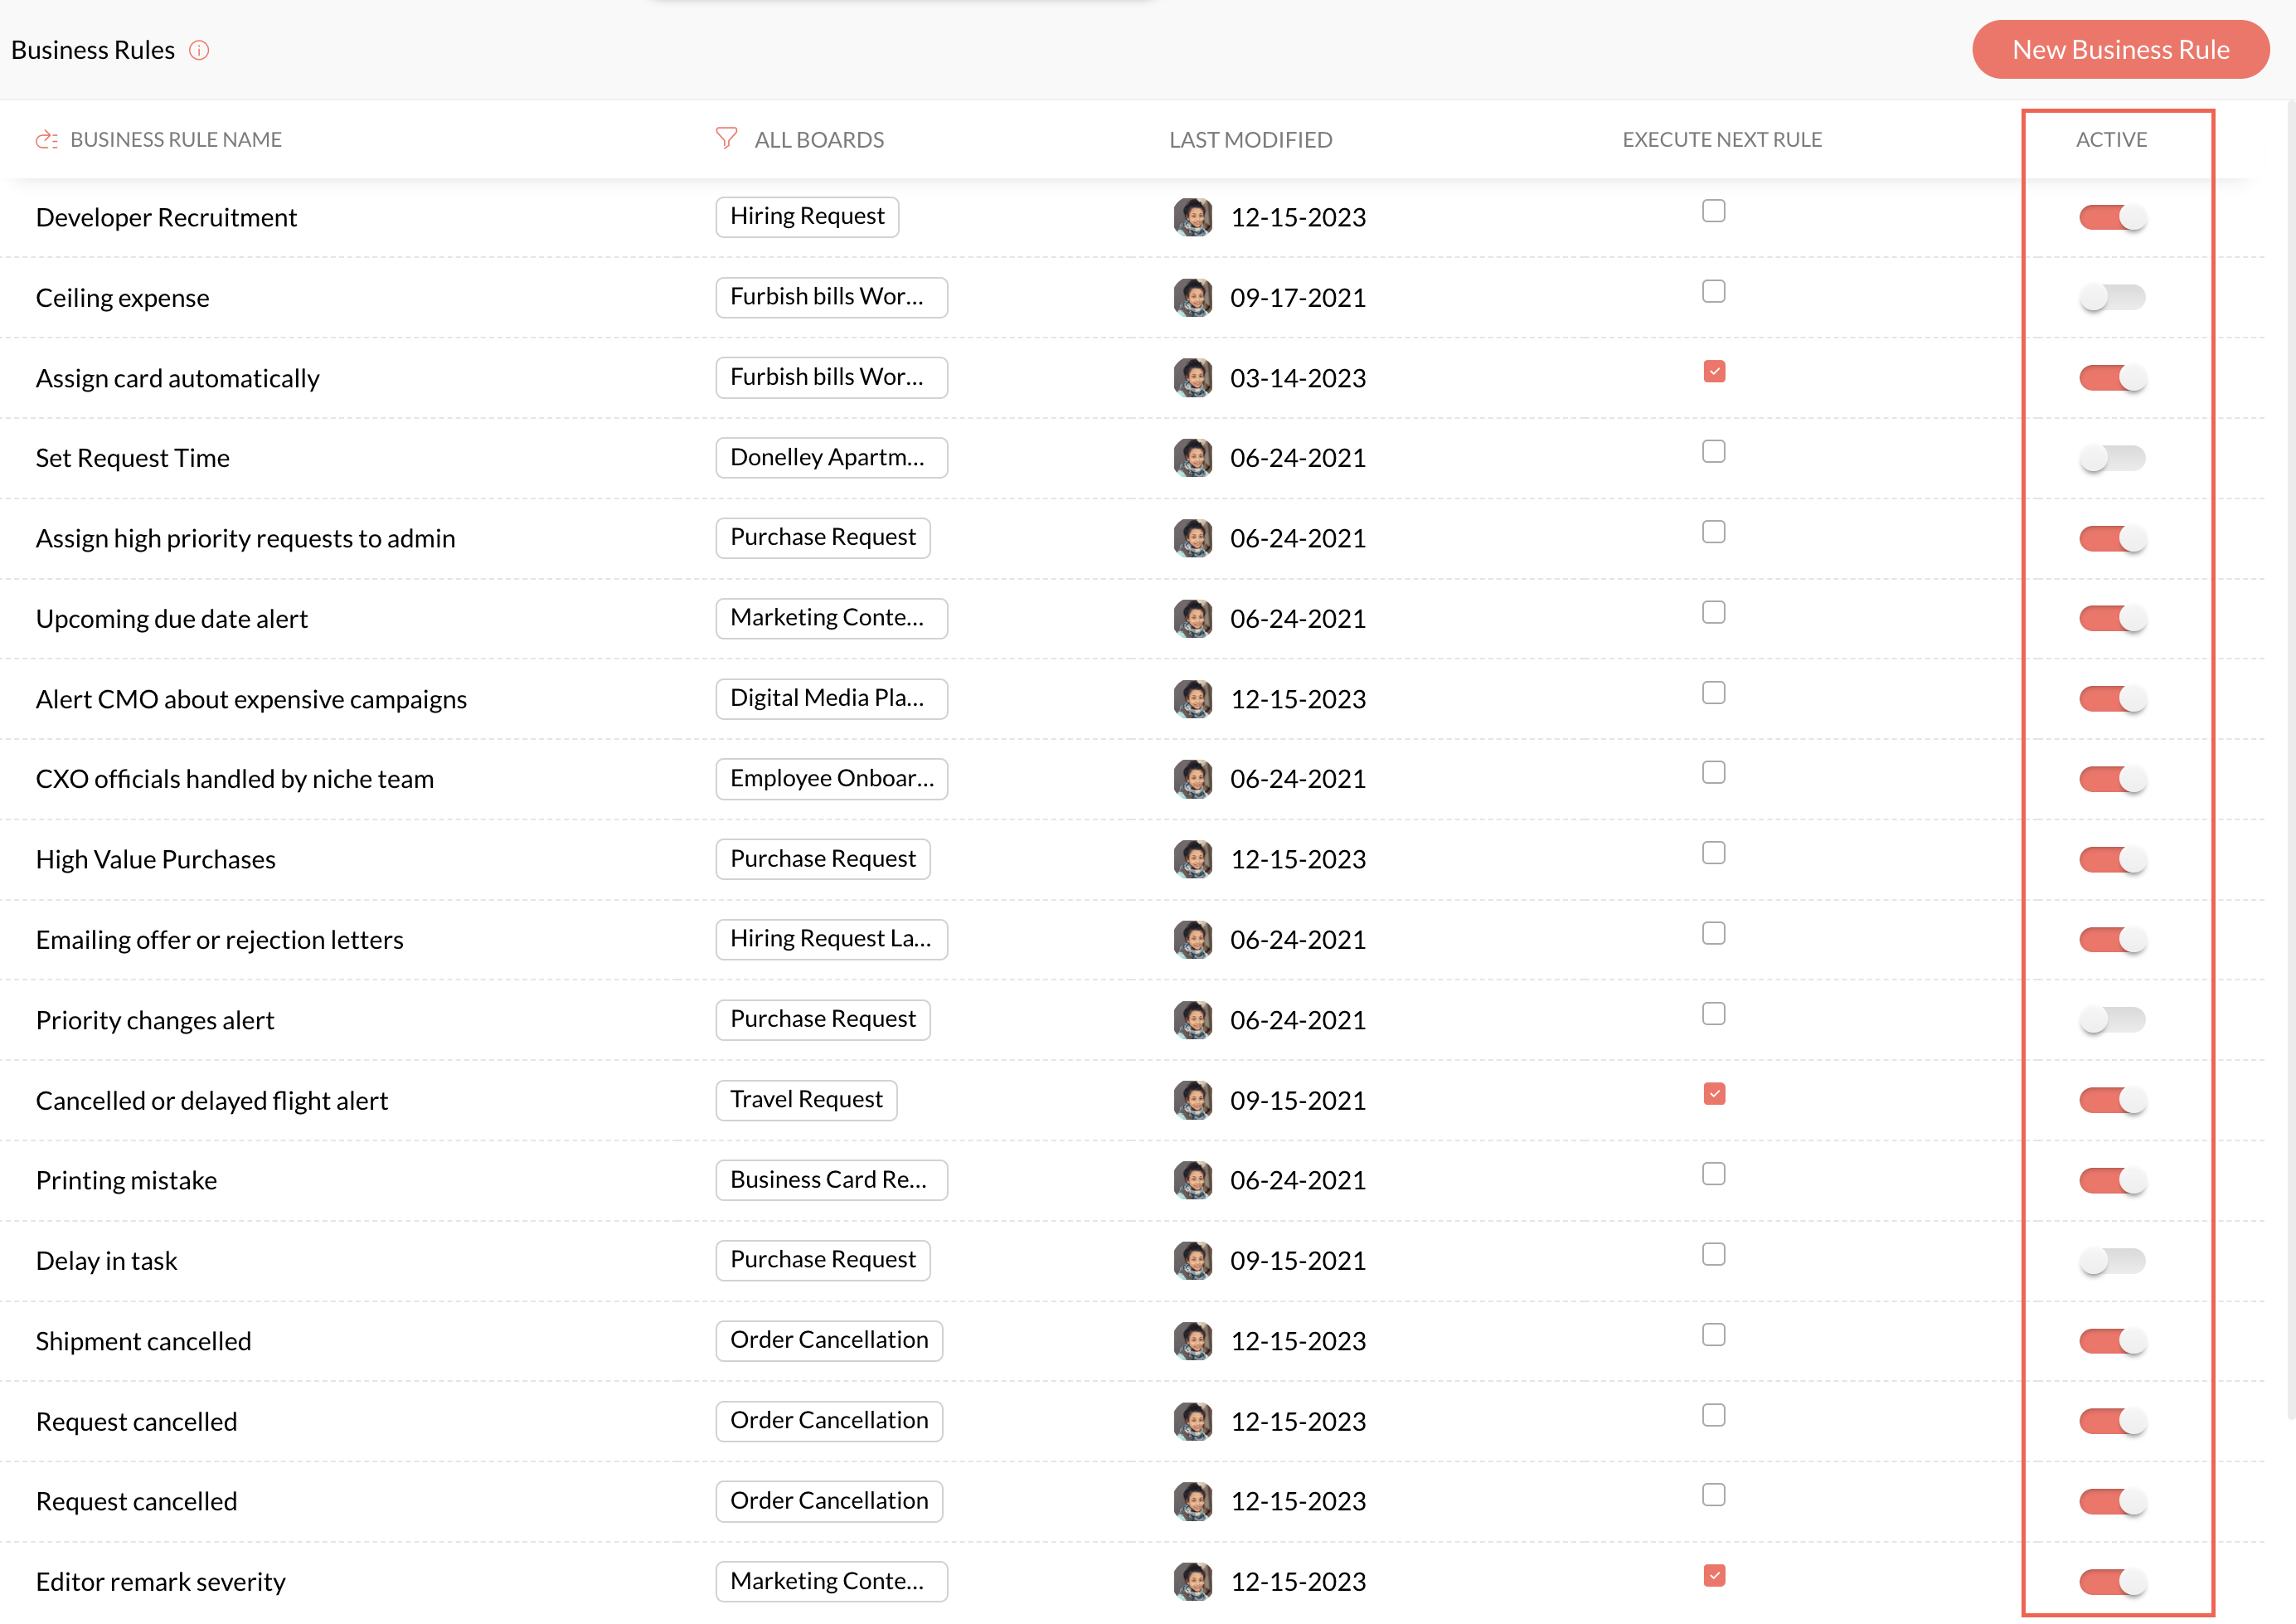The image size is (2296, 1624).
Task: Activate the Ceiling expense rule toggle
Action: click(2112, 297)
